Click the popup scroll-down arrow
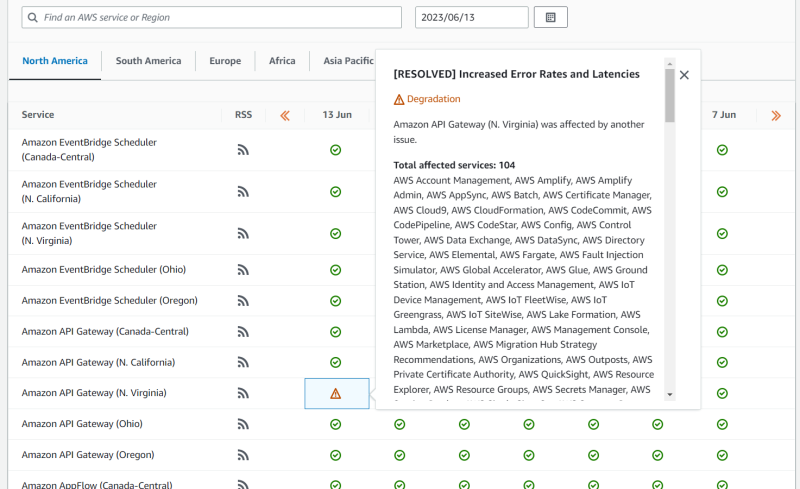The image size is (800, 489). point(670,395)
